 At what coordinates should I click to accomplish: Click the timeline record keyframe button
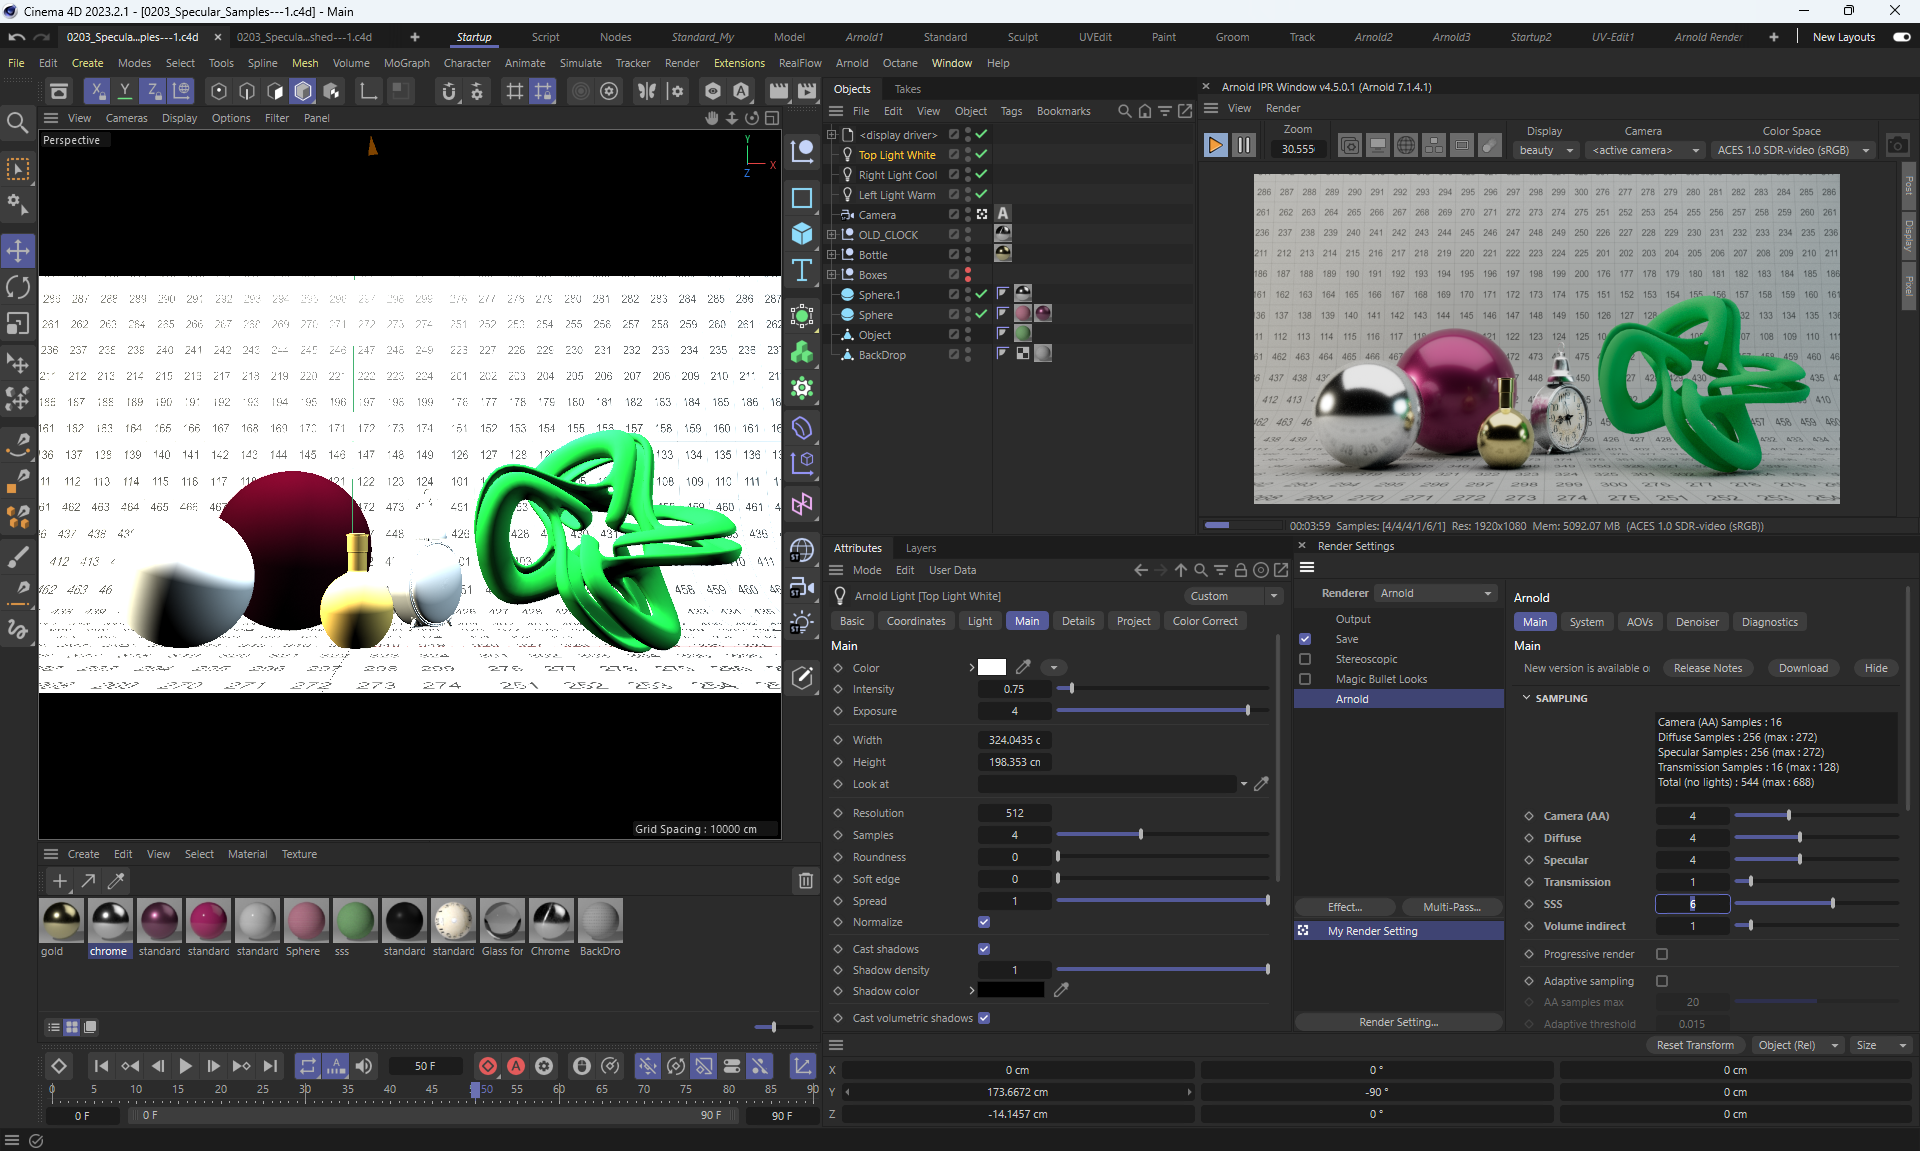pyautogui.click(x=488, y=1066)
